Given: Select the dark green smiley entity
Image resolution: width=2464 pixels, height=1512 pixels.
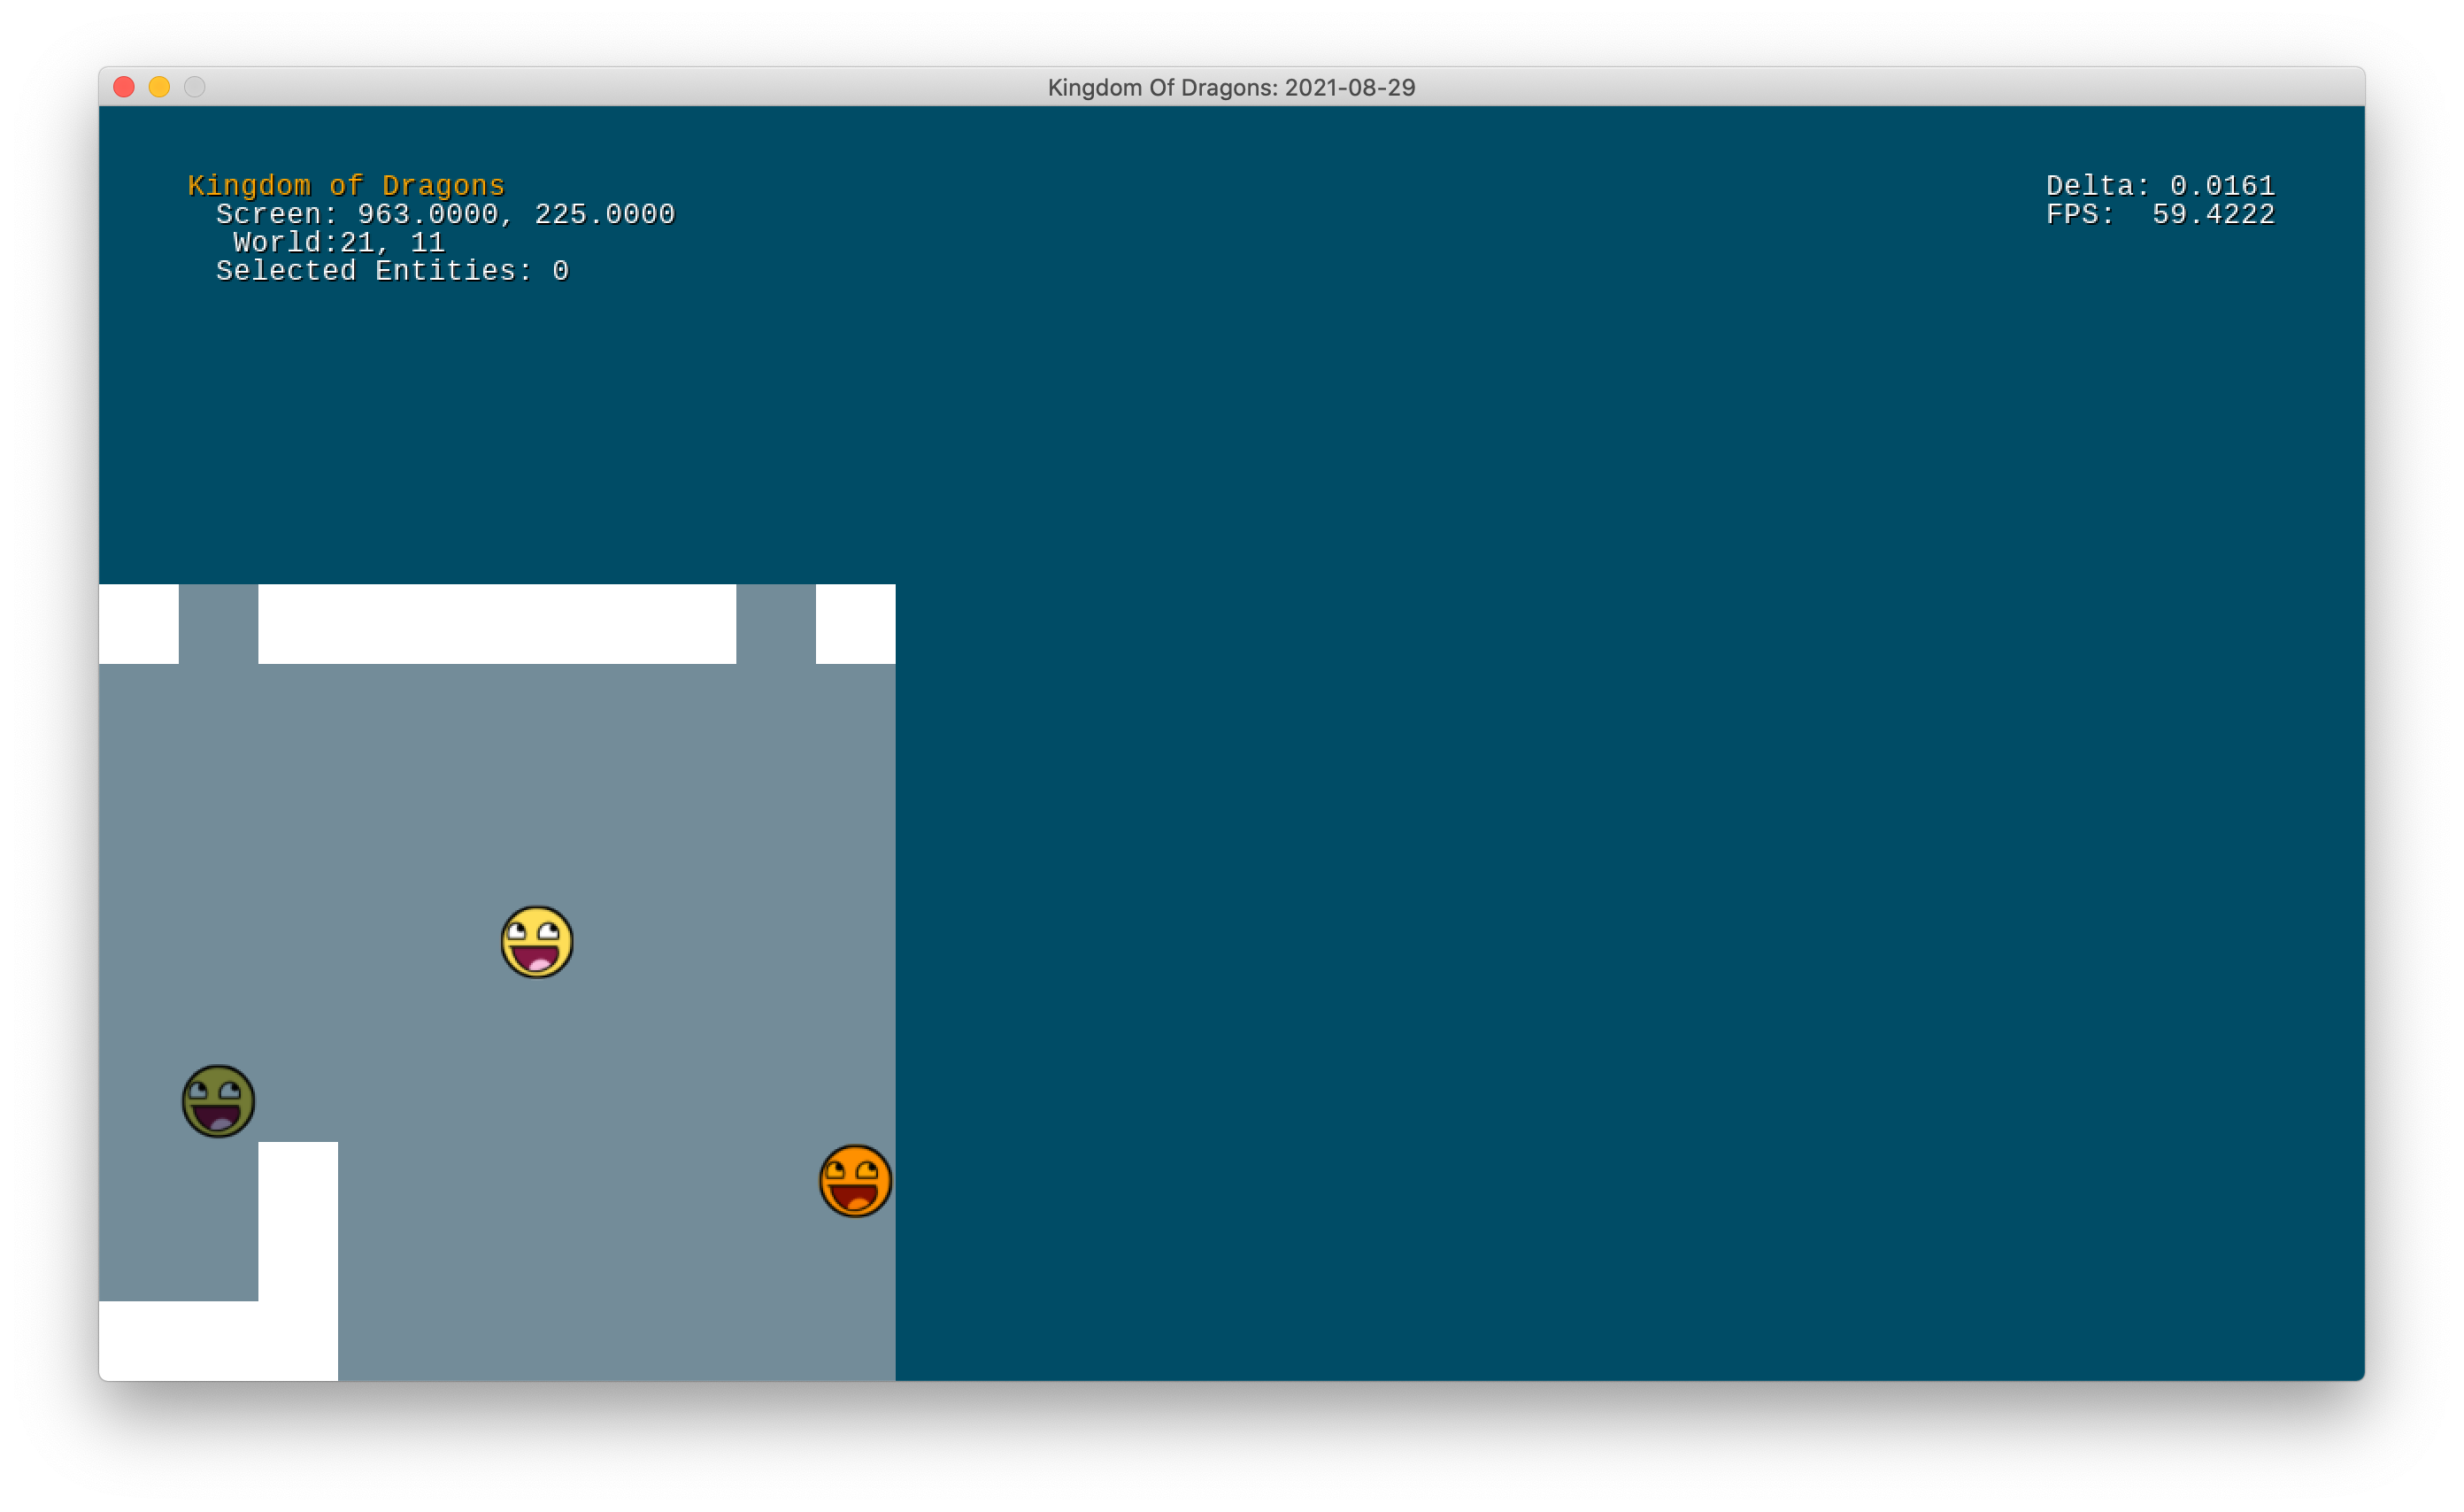Looking at the screenshot, I should 218,1101.
